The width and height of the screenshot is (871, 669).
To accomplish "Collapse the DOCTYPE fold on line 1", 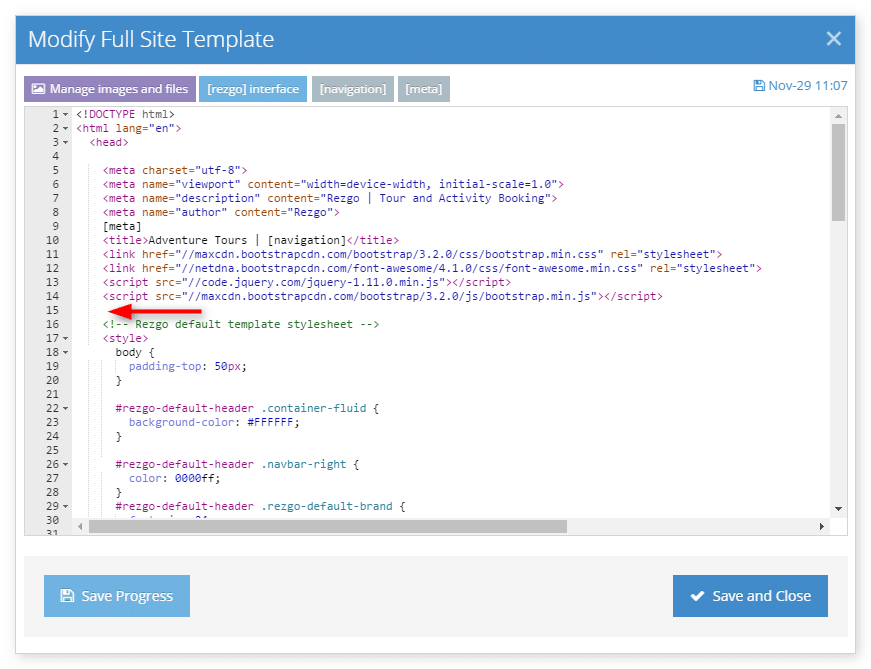I will [66, 114].
